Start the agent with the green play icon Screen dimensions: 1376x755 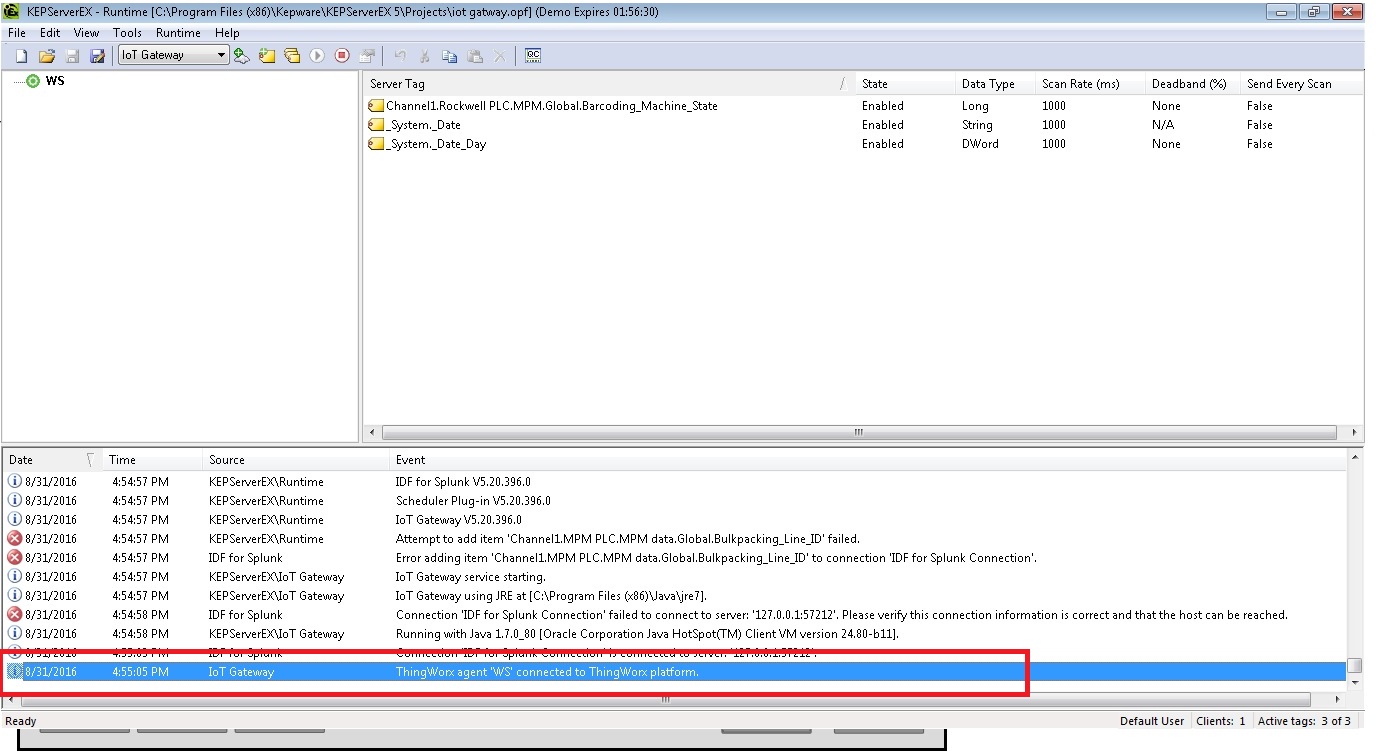[317, 55]
